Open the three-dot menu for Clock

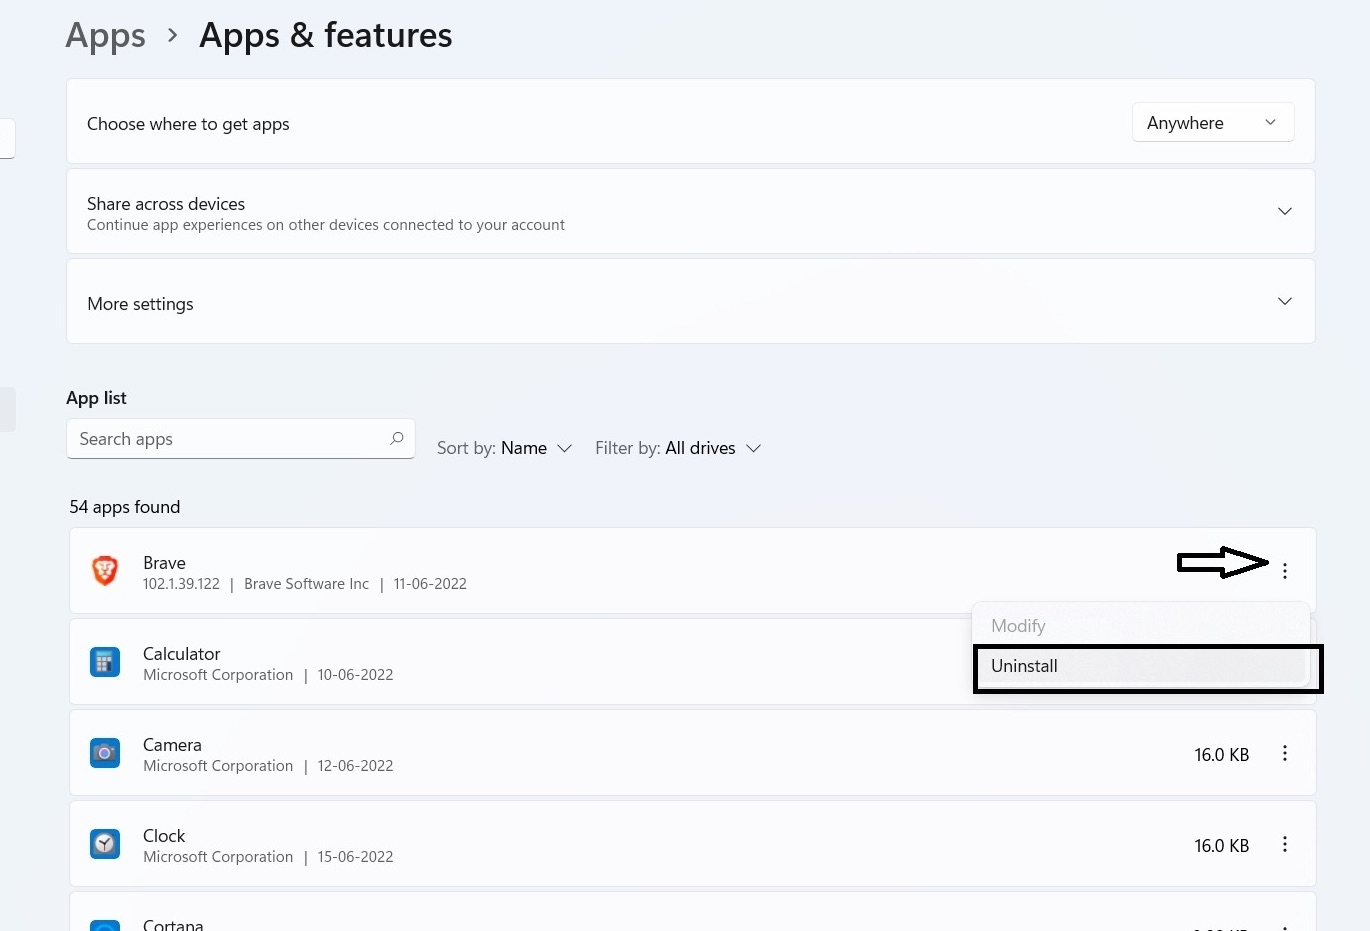coord(1285,844)
